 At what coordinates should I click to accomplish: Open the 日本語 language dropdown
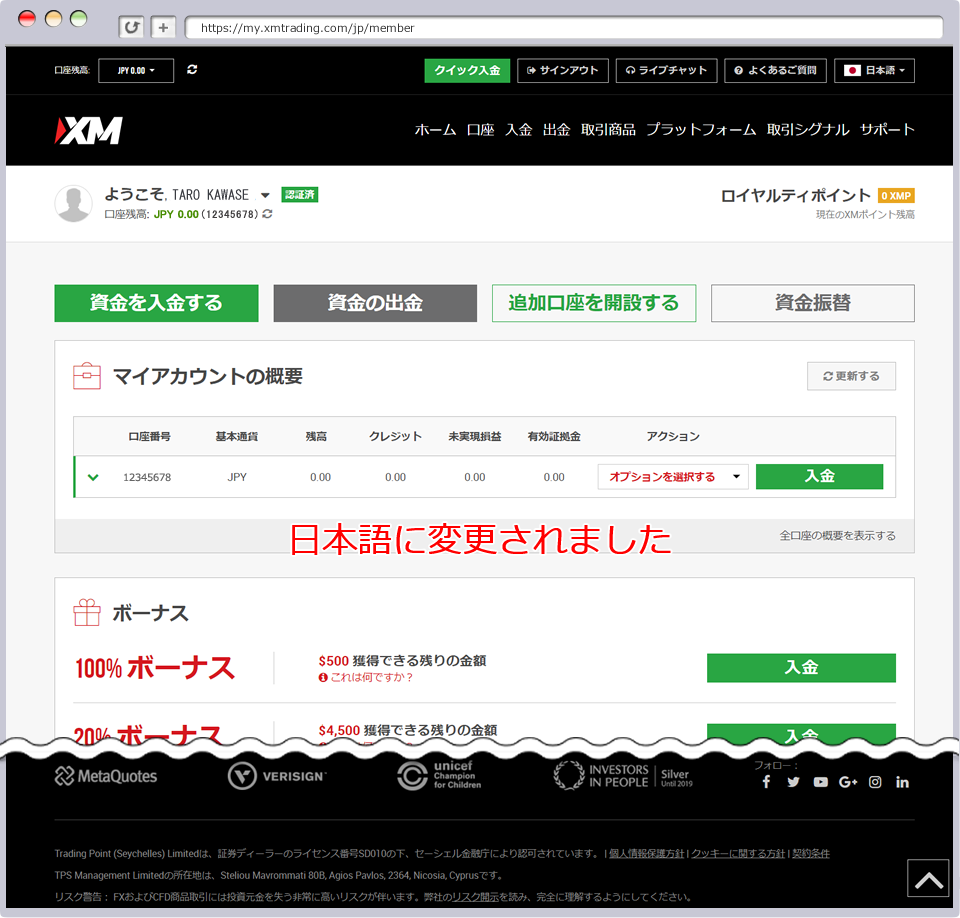click(x=875, y=70)
